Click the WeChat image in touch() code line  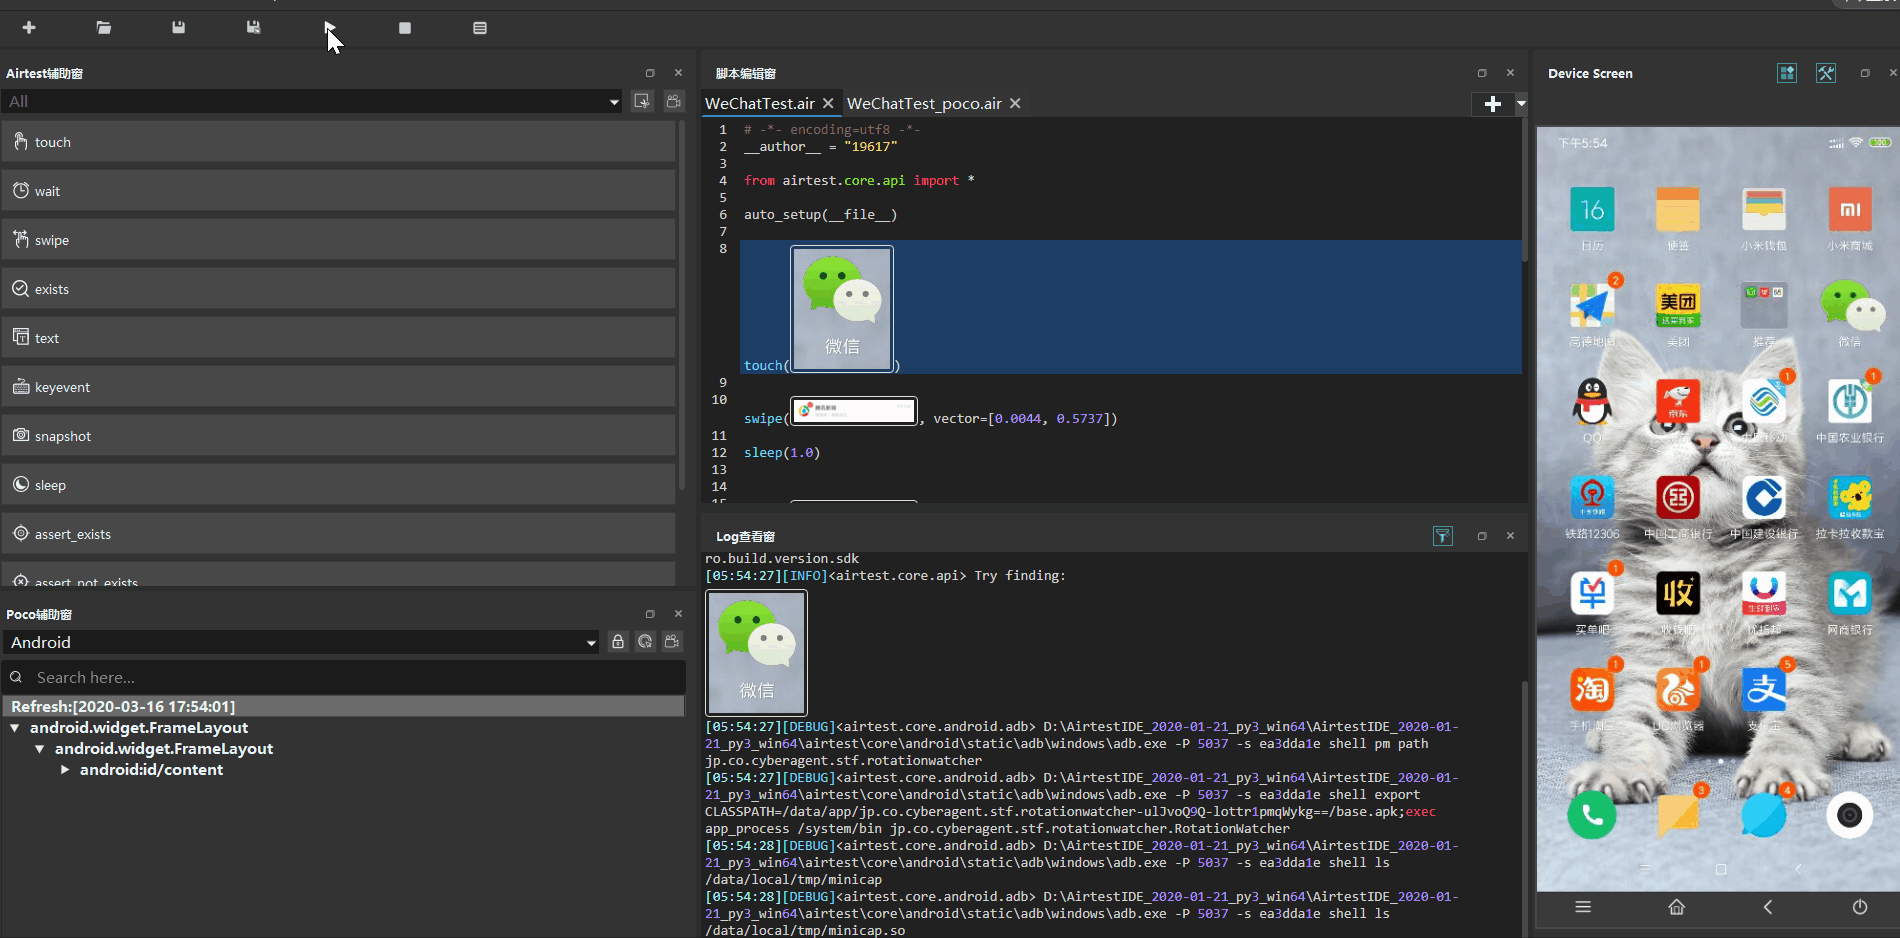click(x=842, y=309)
